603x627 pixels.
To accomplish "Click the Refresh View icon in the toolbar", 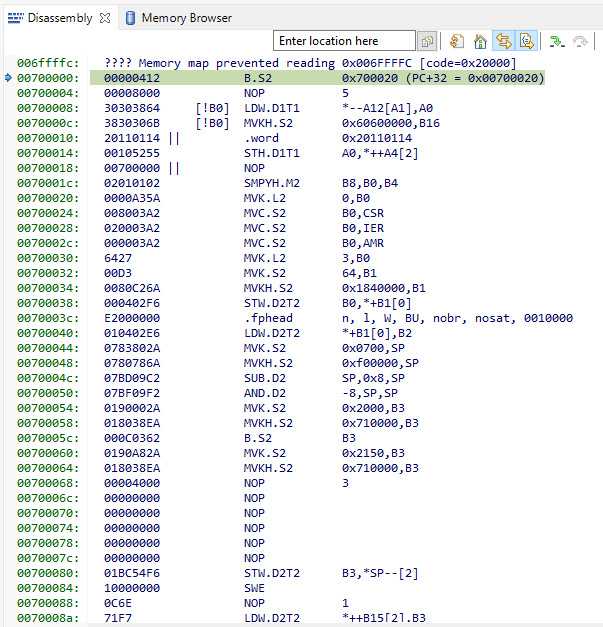I will coord(457,41).
